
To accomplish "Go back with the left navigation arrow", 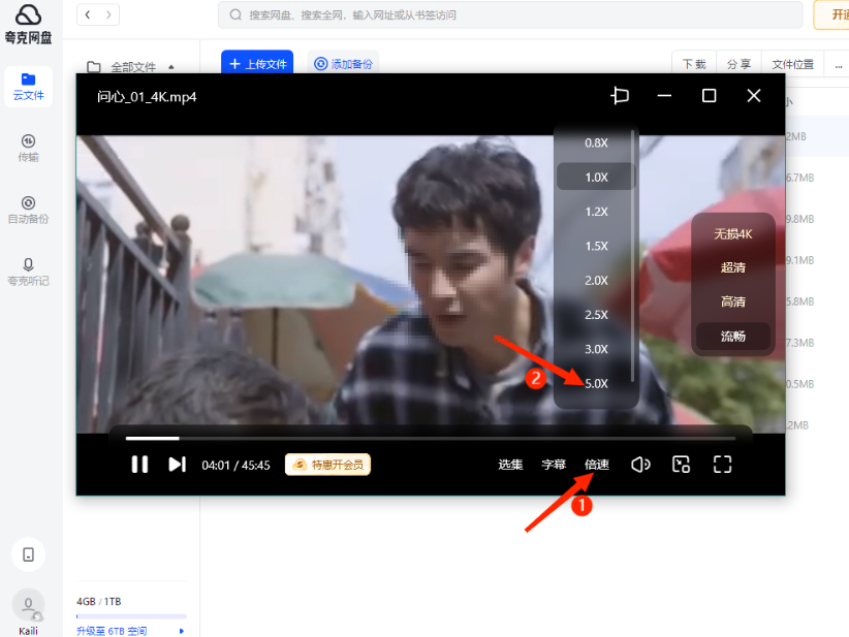I will tap(88, 15).
